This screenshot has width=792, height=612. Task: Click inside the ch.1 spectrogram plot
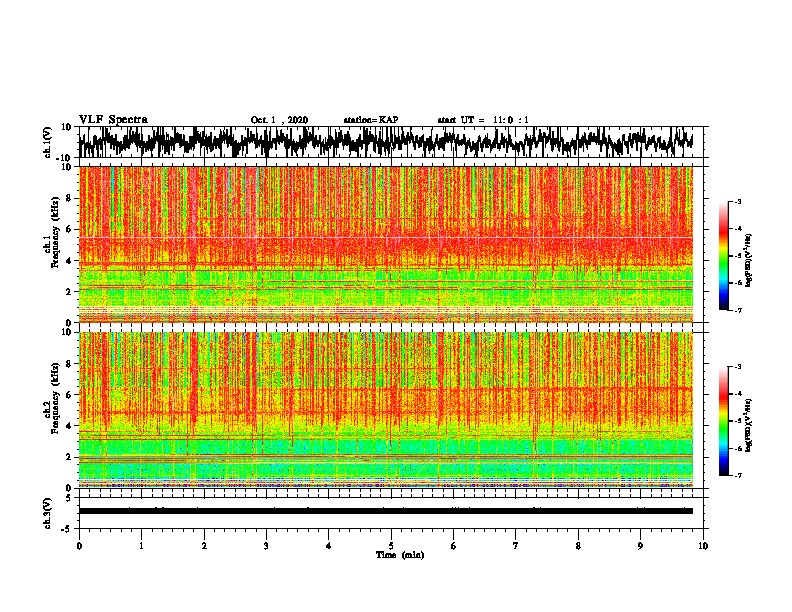coord(386,244)
